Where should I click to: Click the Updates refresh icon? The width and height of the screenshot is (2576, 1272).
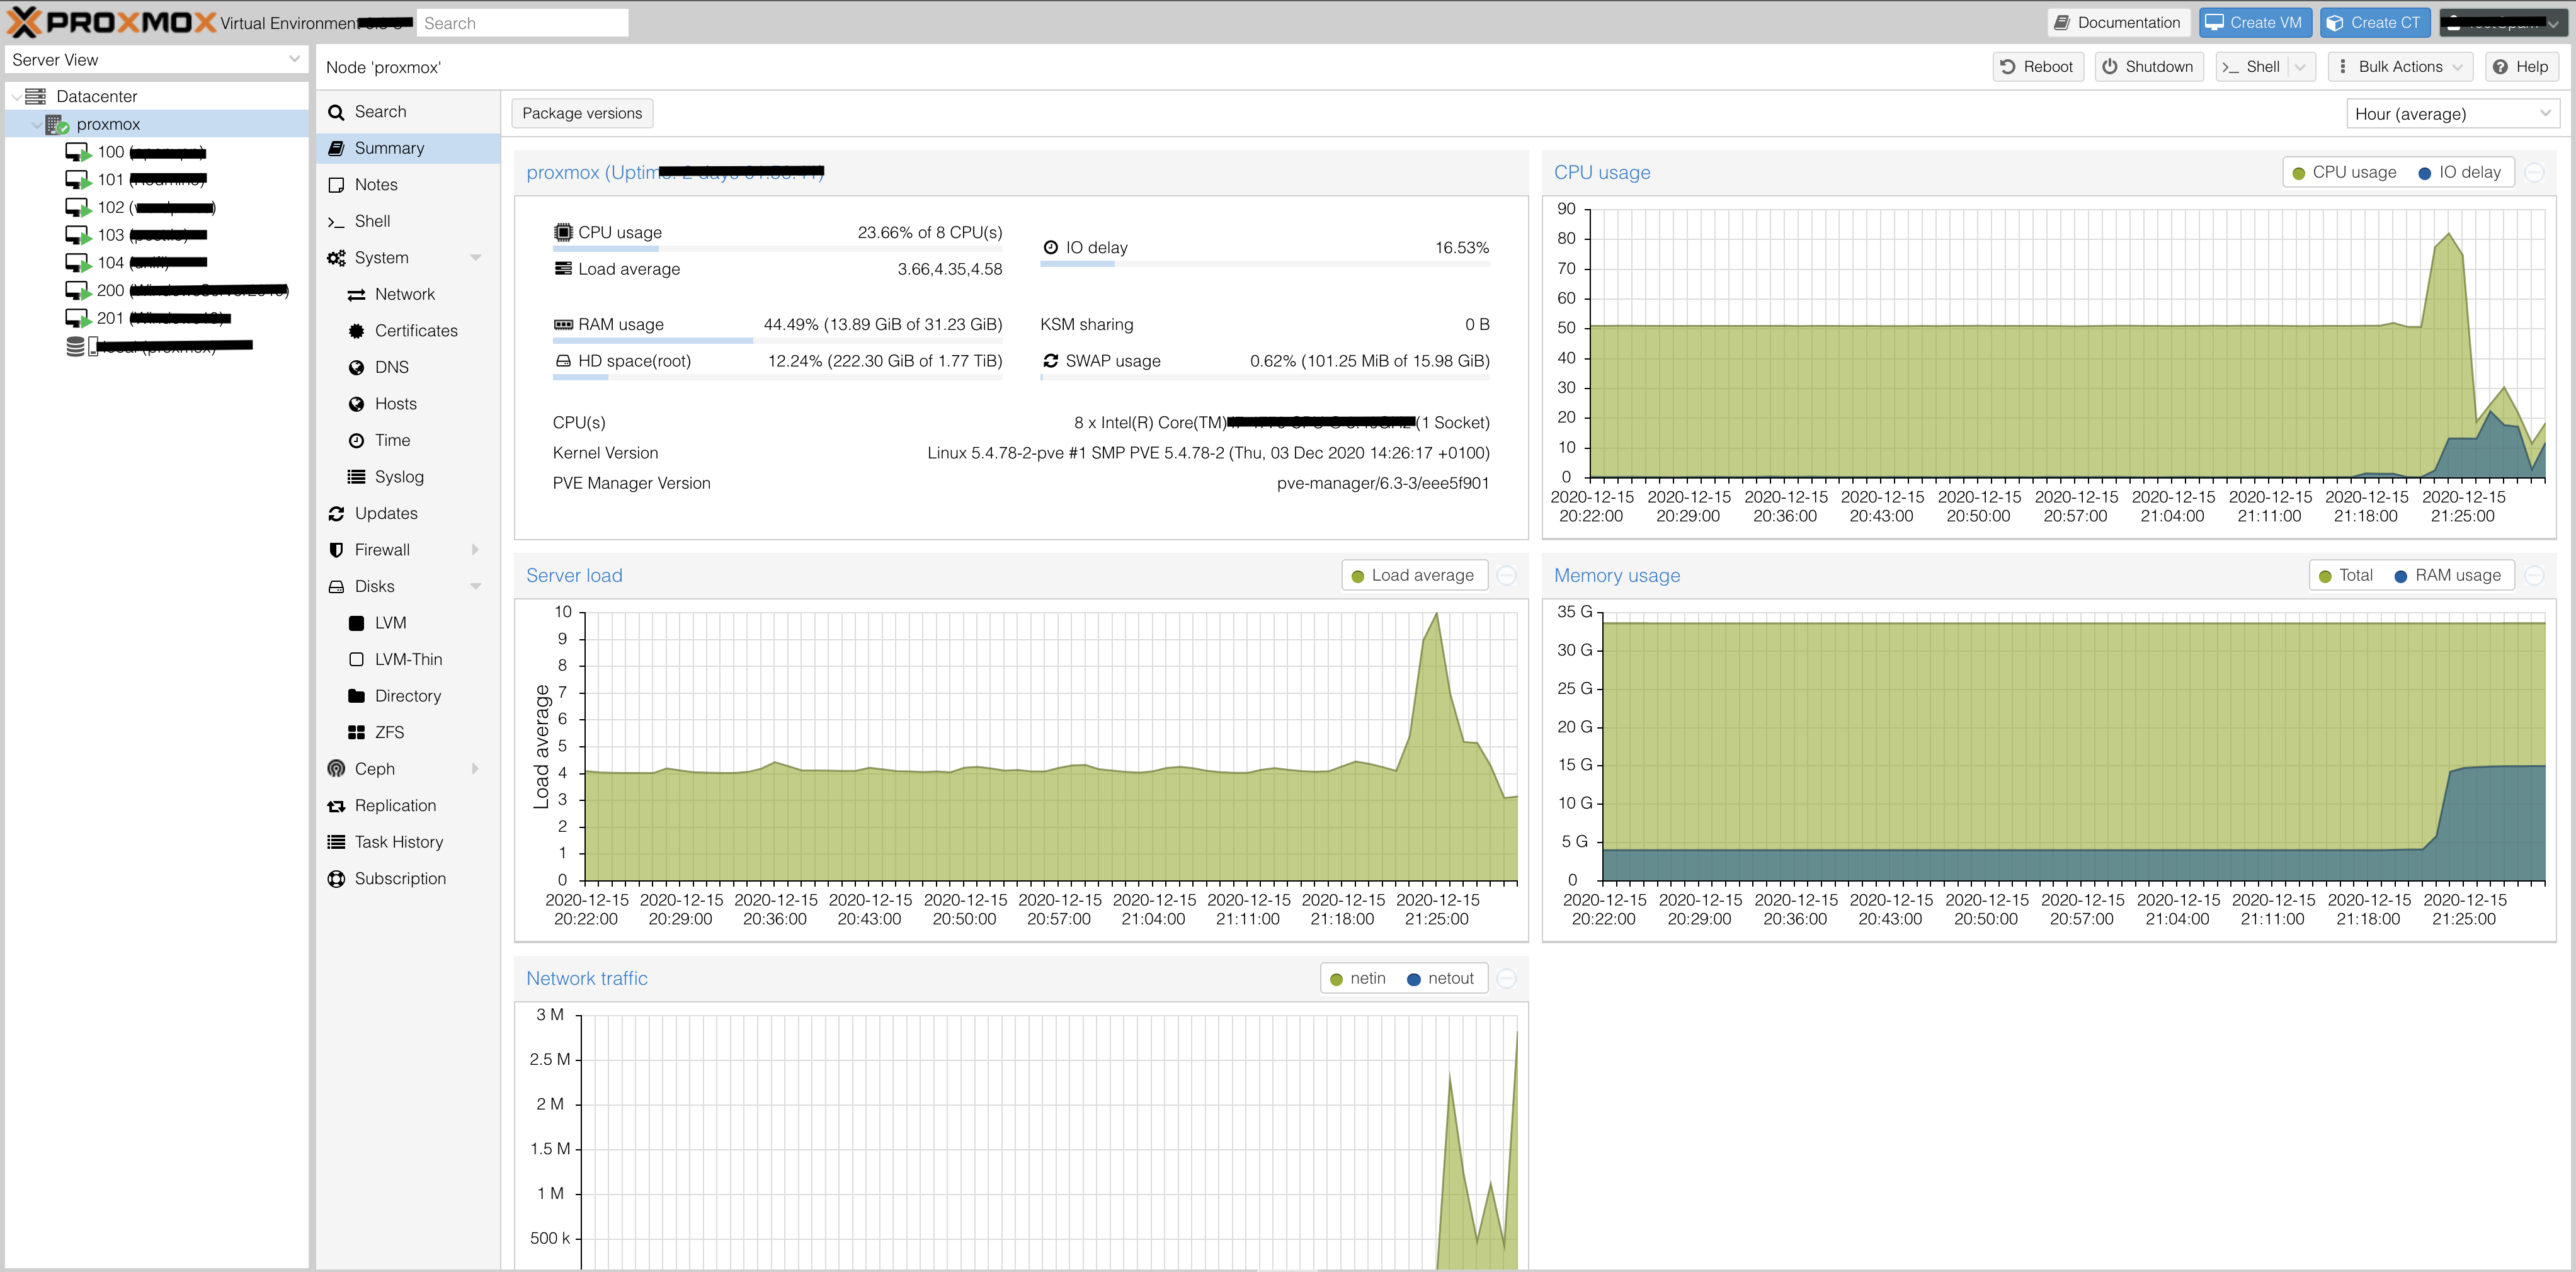(336, 513)
